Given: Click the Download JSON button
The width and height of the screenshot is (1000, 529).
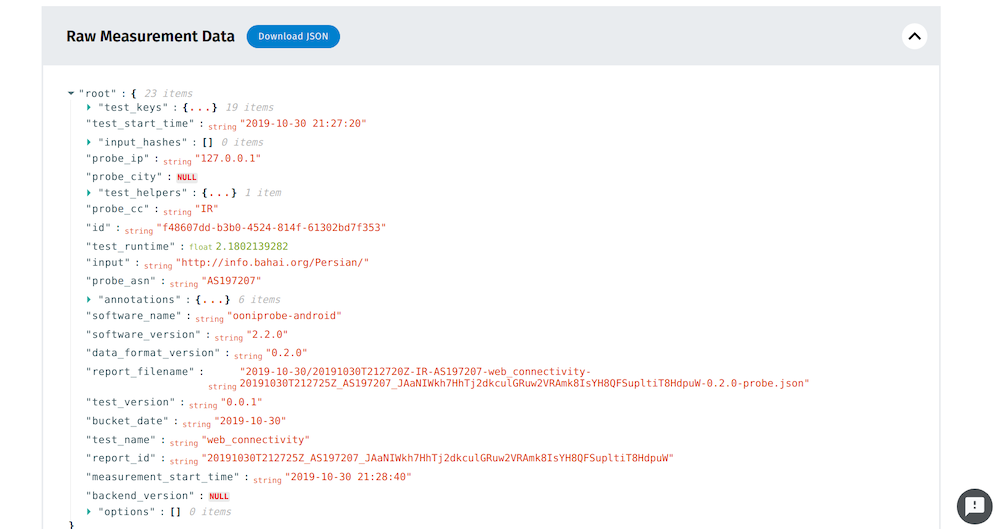Looking at the screenshot, I should pos(293,37).
